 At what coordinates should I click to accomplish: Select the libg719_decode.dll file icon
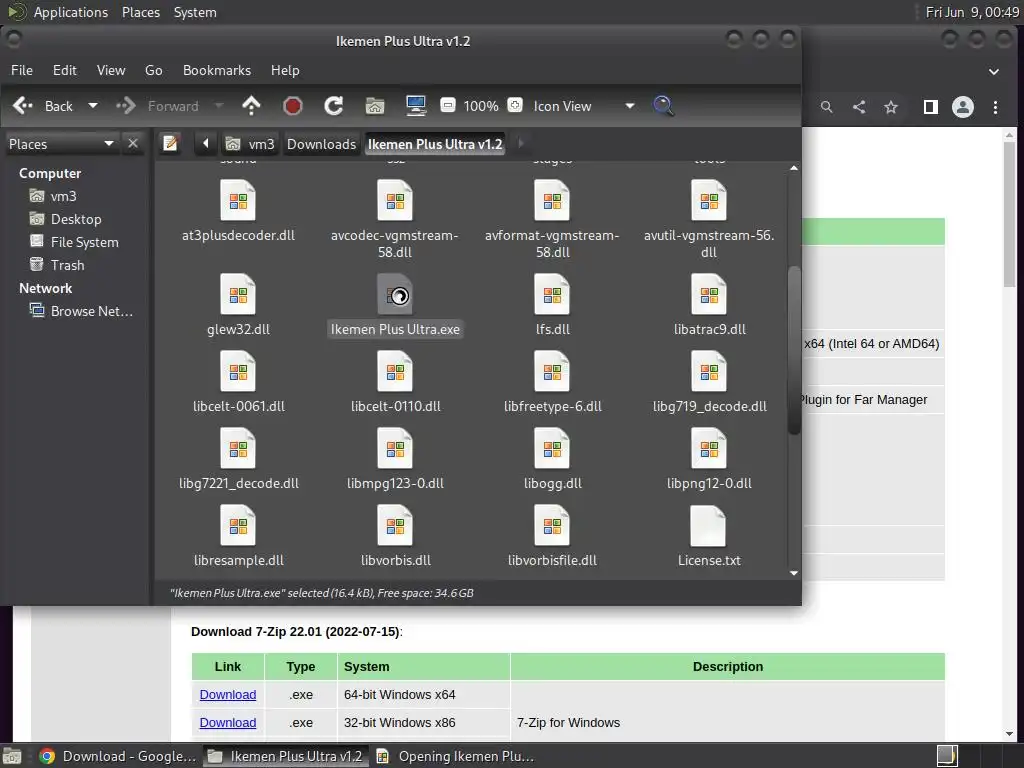709,372
